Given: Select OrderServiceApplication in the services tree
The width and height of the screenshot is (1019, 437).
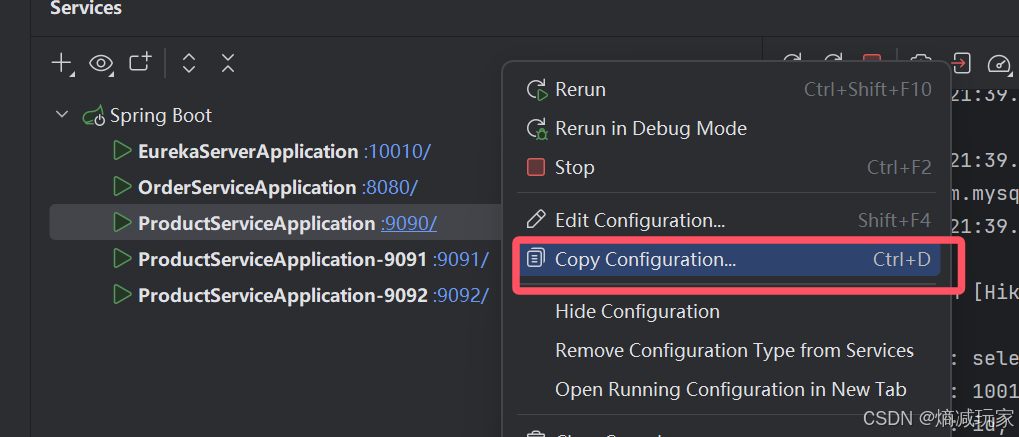Looking at the screenshot, I should 247,187.
